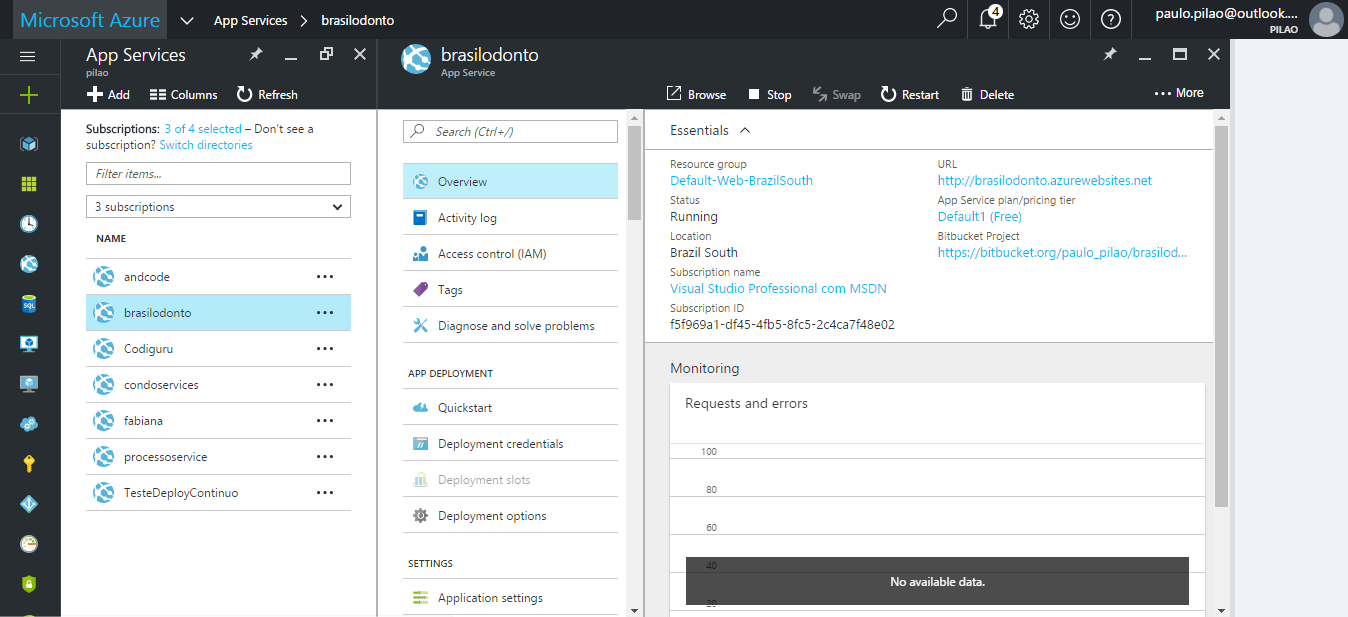This screenshot has width=1348, height=617.
Task: Open Access control (IAM)
Action: click(x=510, y=254)
